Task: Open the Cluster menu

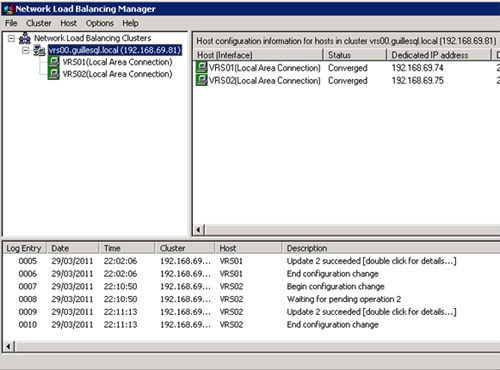Action: [39, 23]
